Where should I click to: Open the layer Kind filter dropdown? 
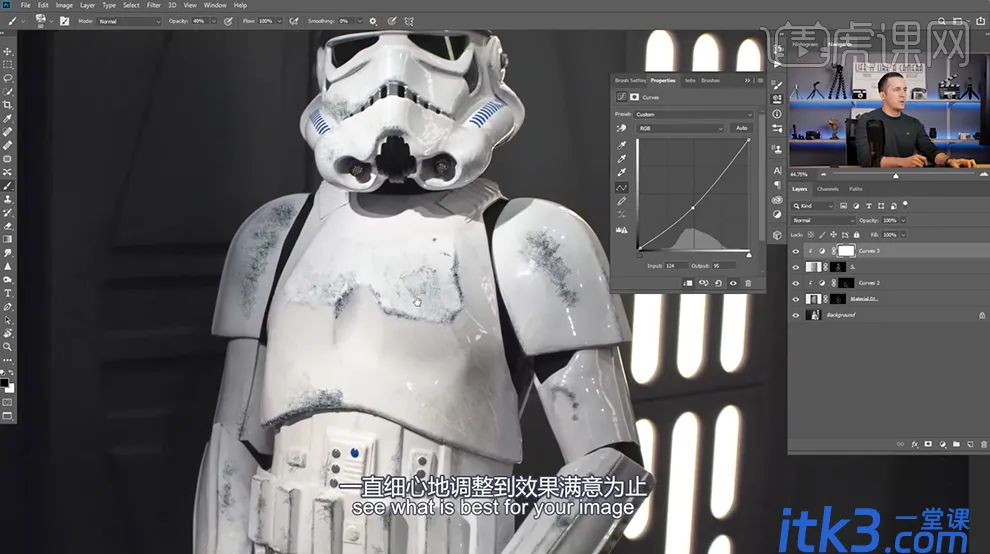point(813,206)
